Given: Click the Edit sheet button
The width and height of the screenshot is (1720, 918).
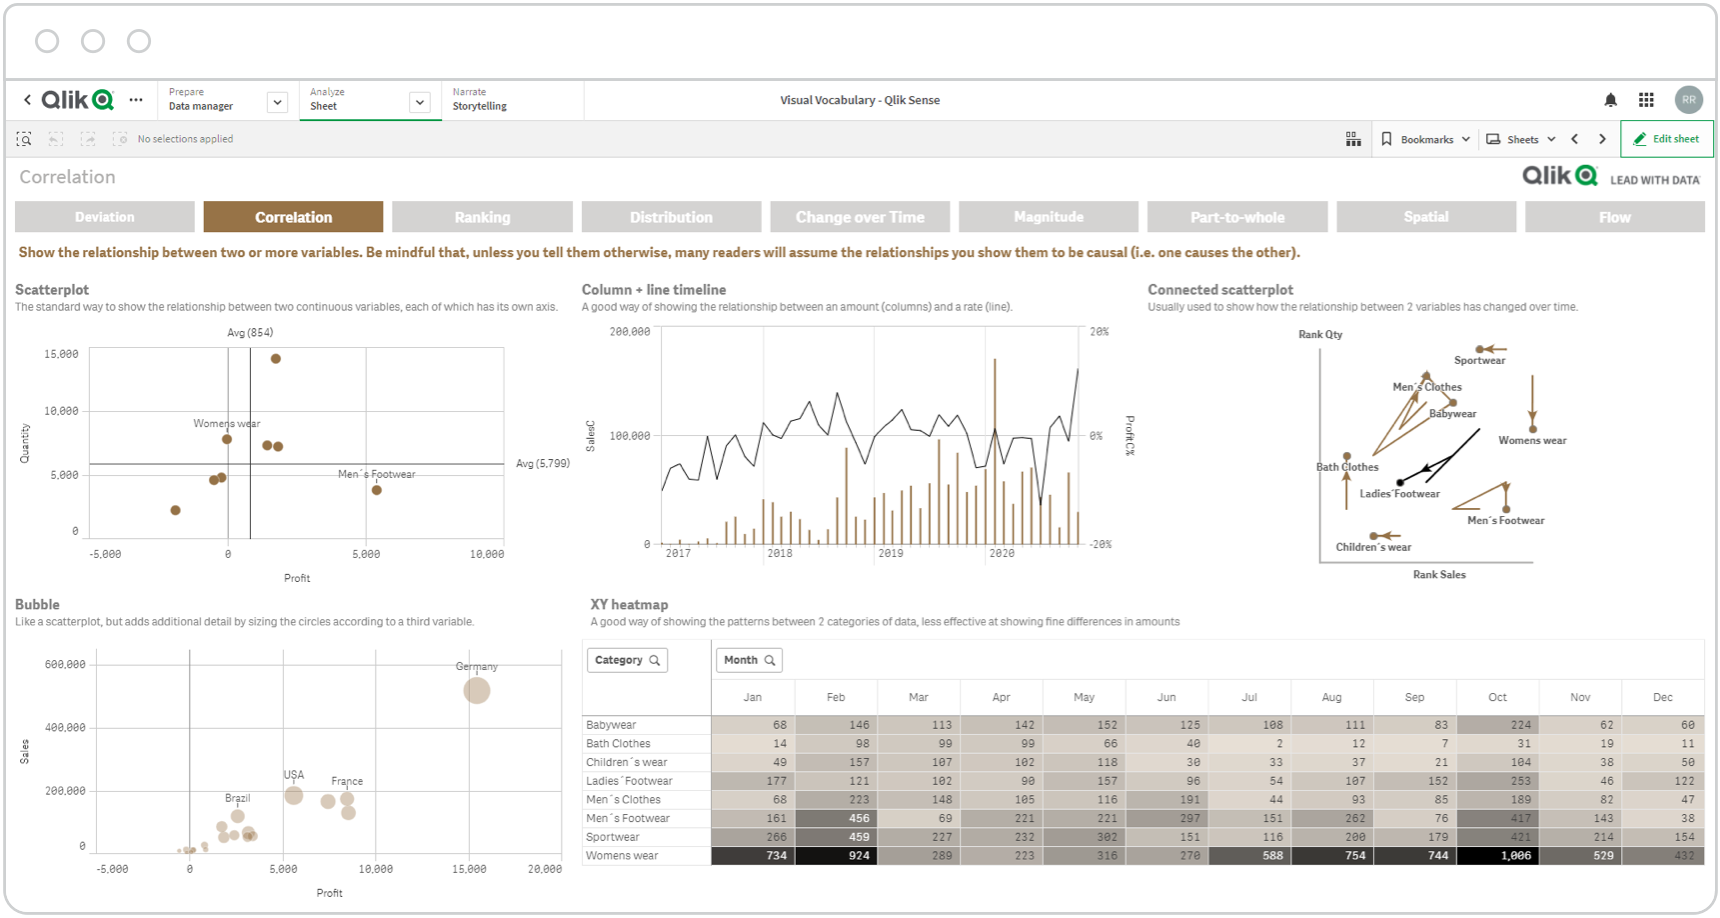Looking at the screenshot, I should click(x=1667, y=139).
